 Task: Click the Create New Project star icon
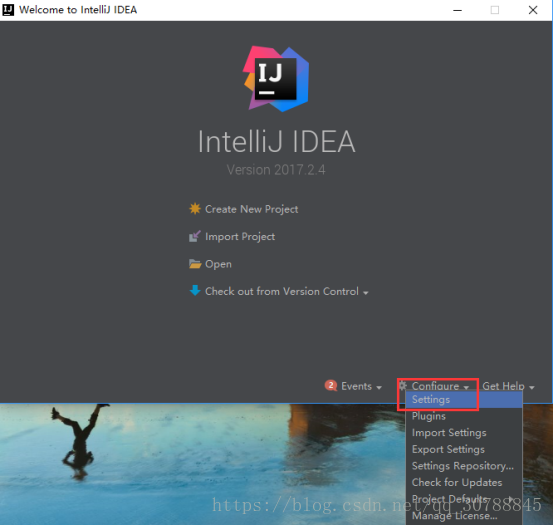coord(195,209)
